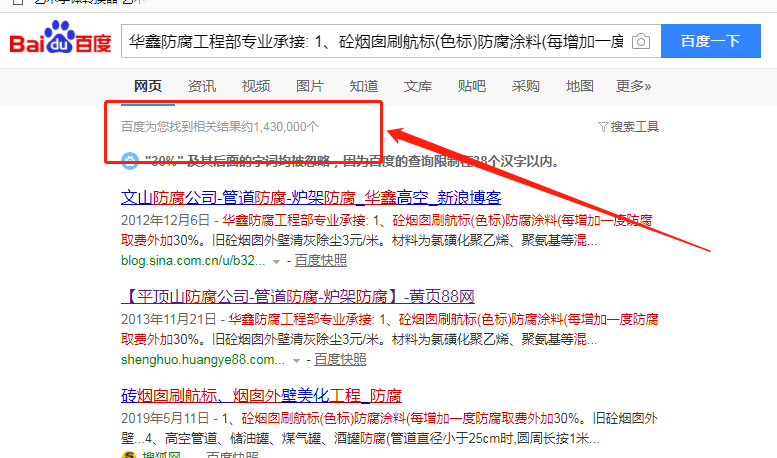Viewport: 777px width, 458px height.
Task: Open 搜索工具 filter options
Action: [x=628, y=127]
